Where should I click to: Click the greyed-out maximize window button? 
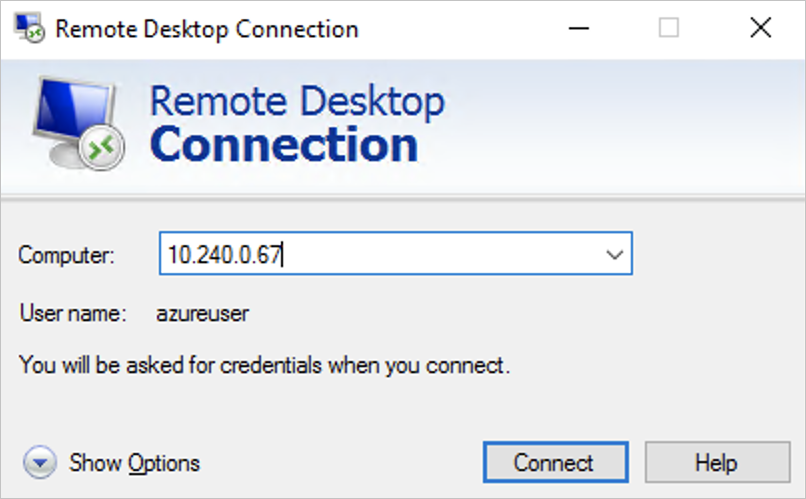(668, 28)
